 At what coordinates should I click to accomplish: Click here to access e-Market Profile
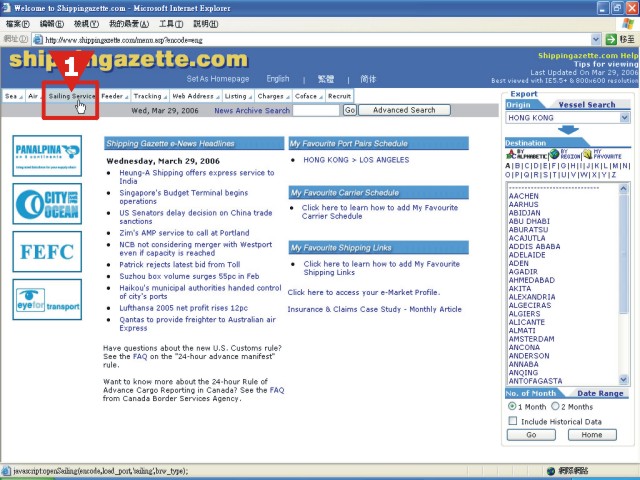click(364, 292)
